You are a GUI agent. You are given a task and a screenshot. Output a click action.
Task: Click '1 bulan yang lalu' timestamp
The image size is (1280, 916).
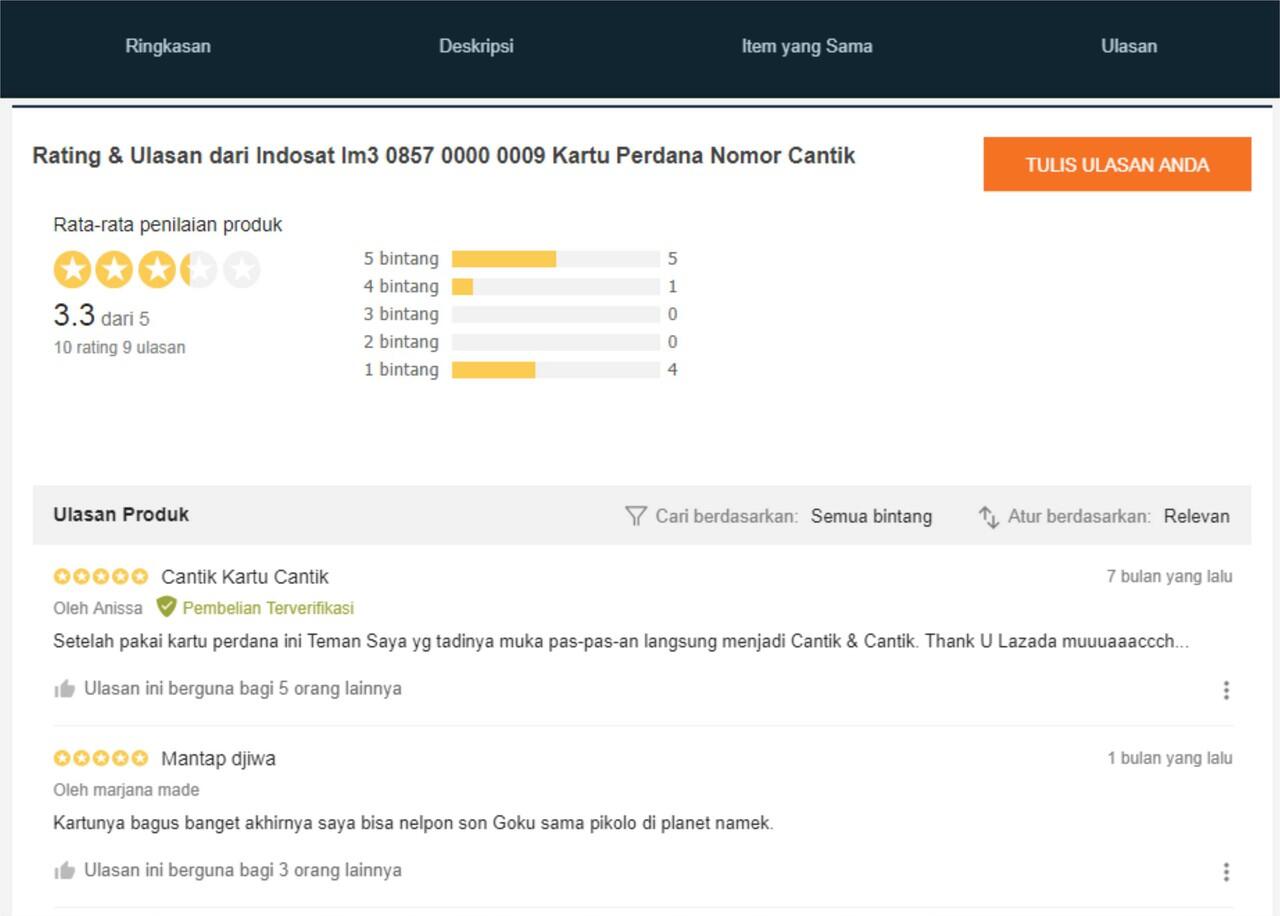[x=1169, y=758]
